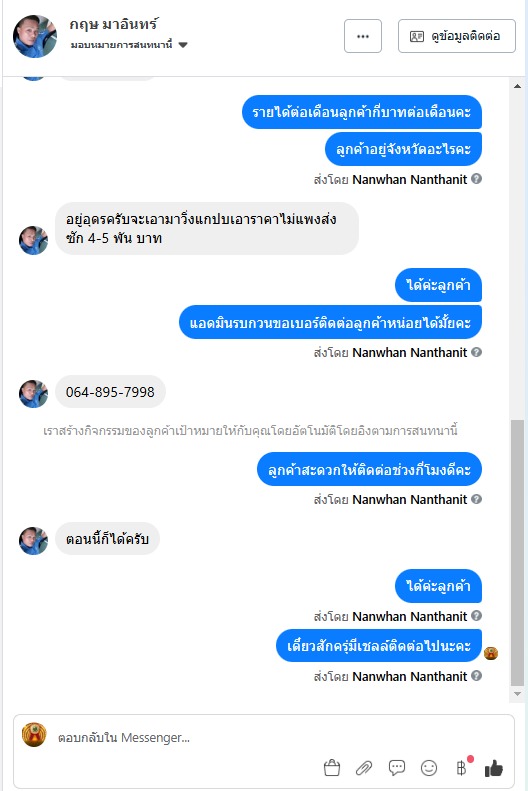
Task: Attach a file with the paperclip icon
Action: tap(364, 768)
